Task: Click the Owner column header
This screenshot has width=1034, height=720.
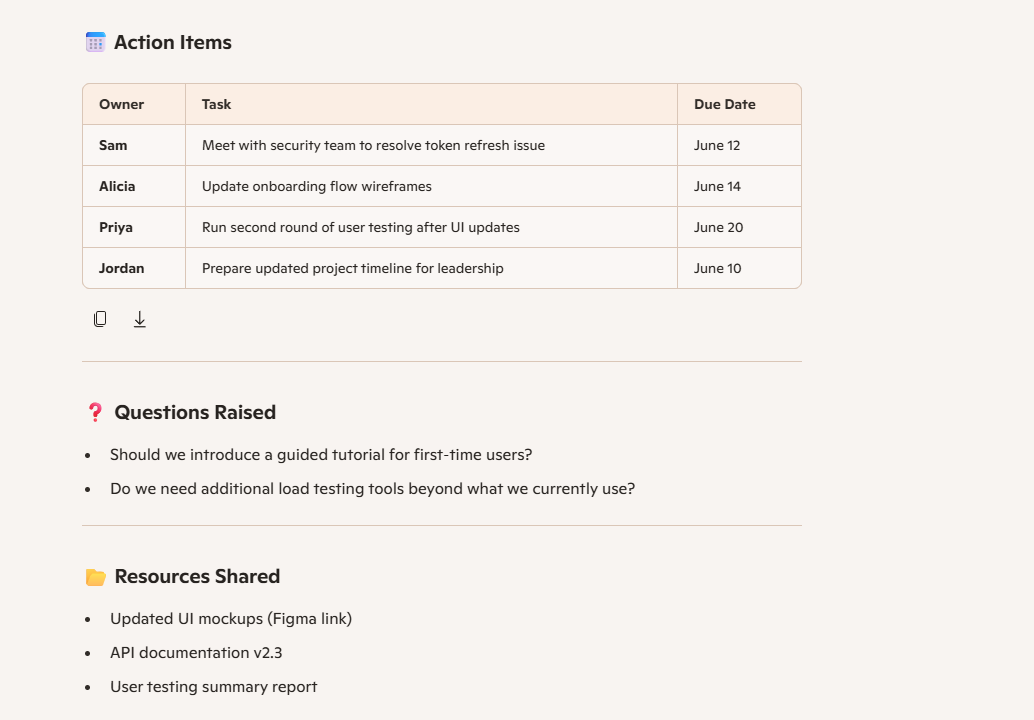Action: (x=134, y=104)
